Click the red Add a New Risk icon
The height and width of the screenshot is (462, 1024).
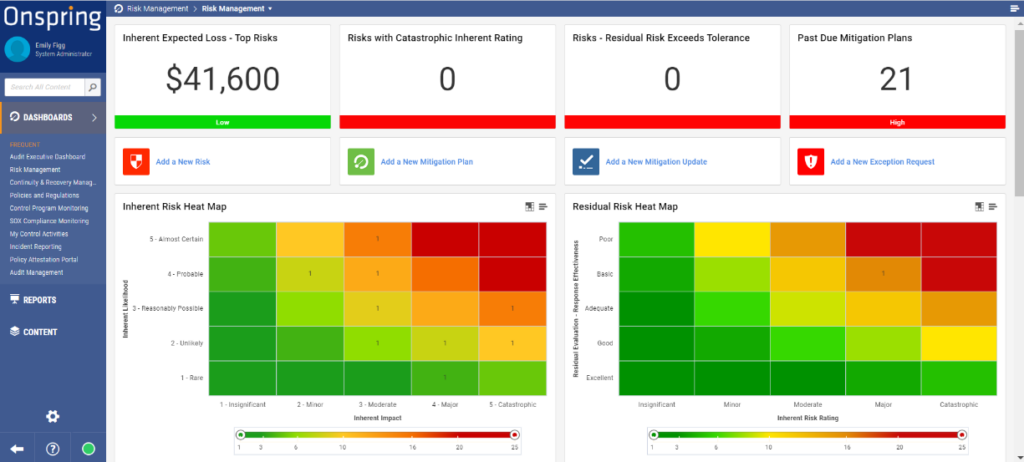[136, 161]
